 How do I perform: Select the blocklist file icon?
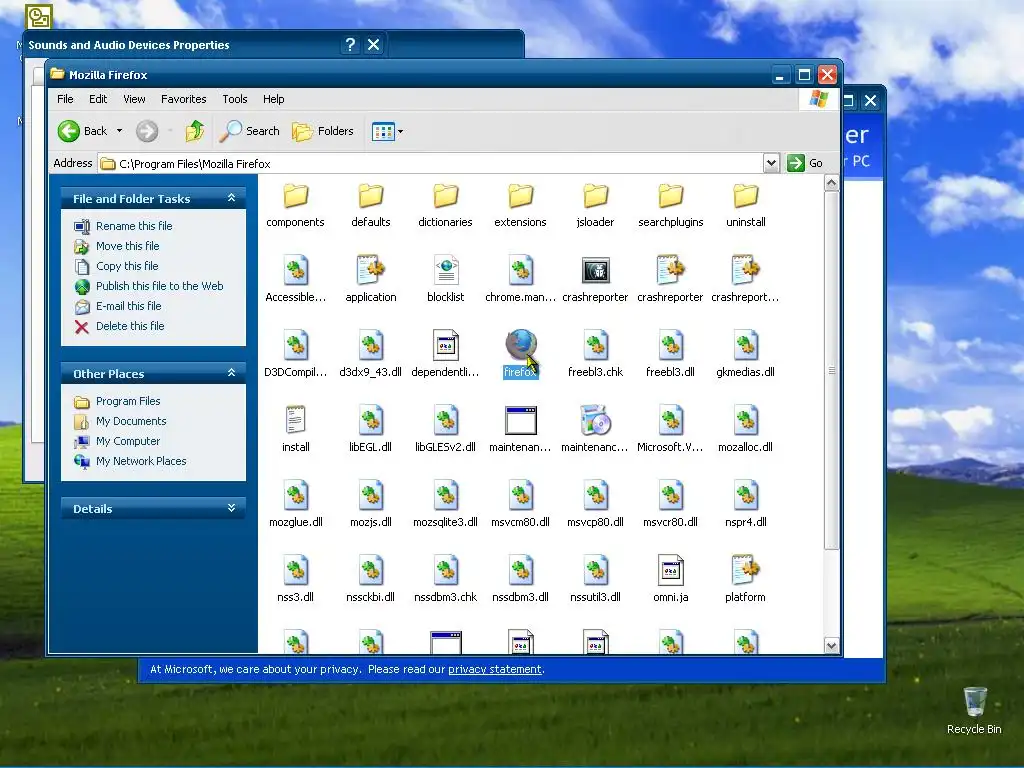tap(445, 270)
